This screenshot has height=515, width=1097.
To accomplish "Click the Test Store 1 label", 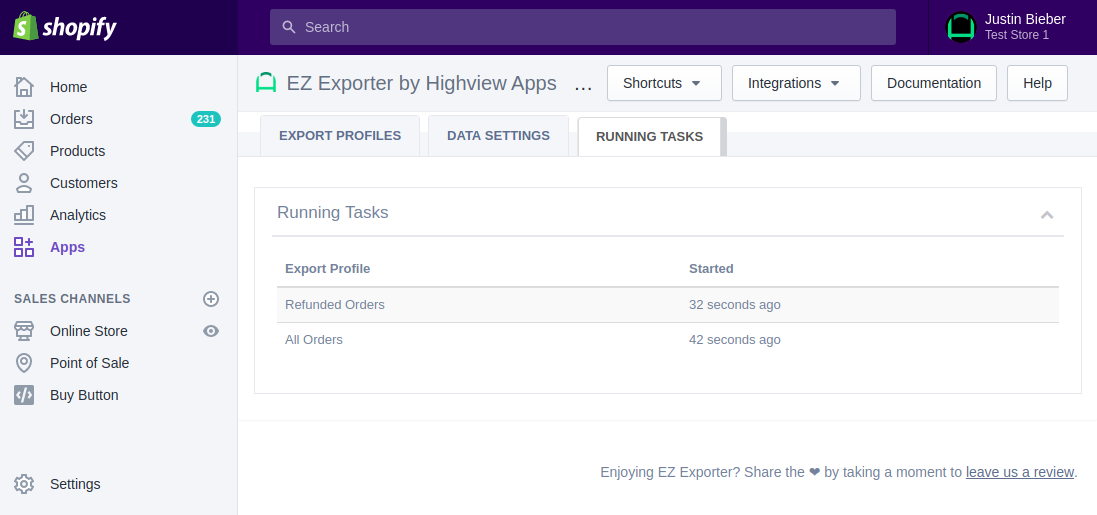I will (x=1017, y=35).
